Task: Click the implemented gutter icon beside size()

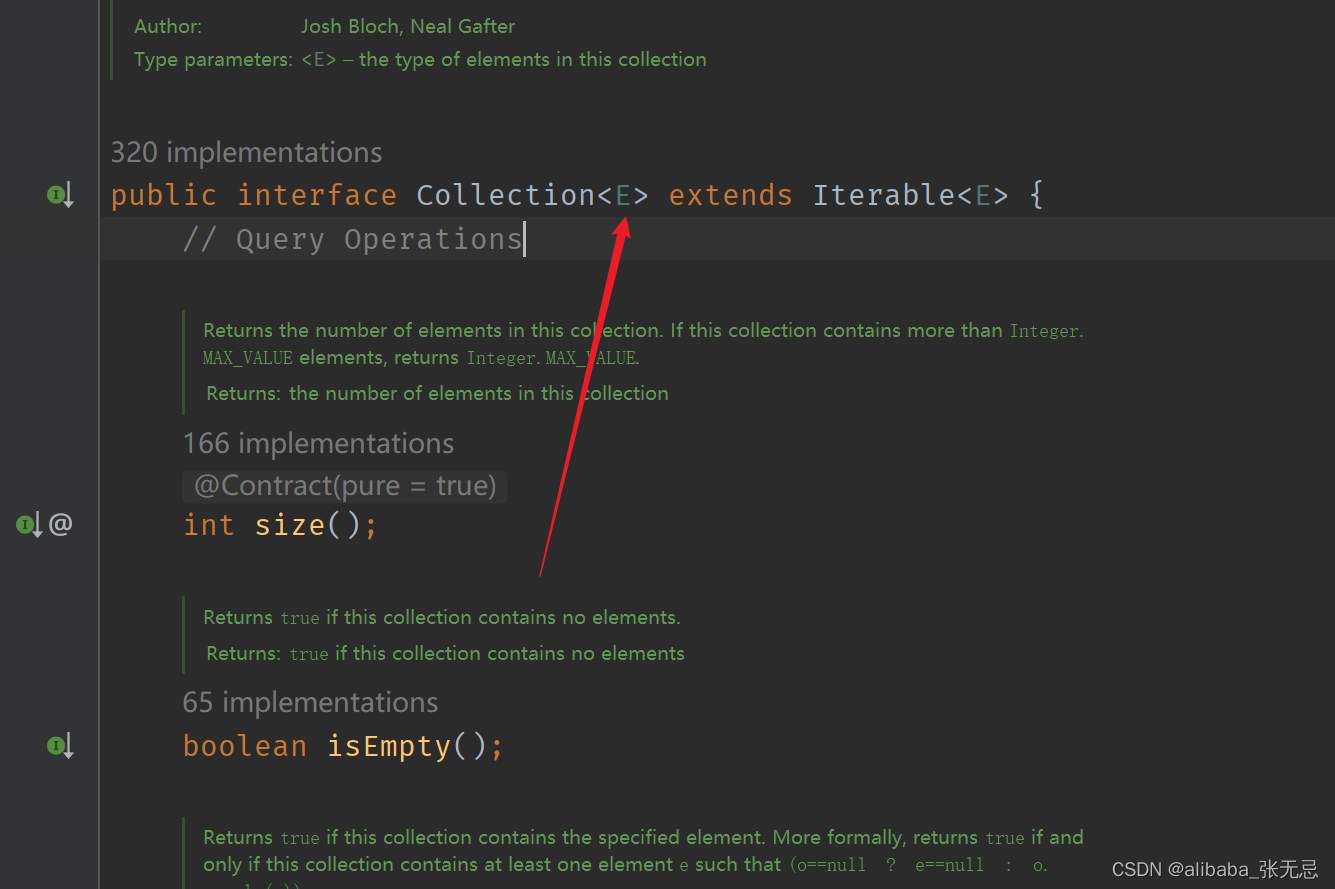Action: (29, 524)
